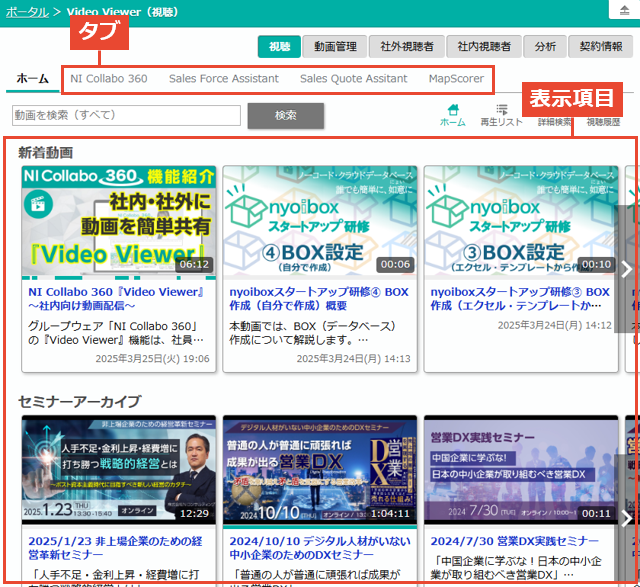This screenshot has height=587, width=640.
Task: Click the date 2025年3月25日(火) 19:06
Action: coord(152,358)
